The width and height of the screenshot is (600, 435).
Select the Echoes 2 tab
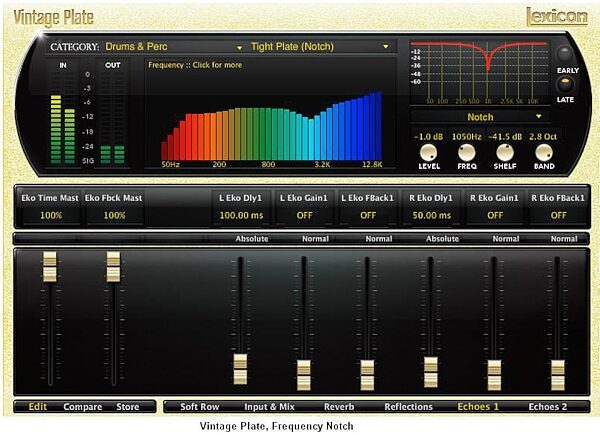point(548,407)
